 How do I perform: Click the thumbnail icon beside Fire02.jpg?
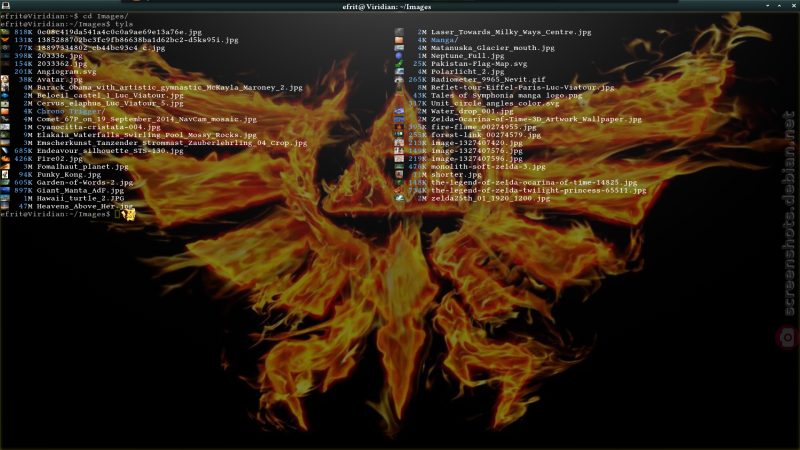(5, 159)
